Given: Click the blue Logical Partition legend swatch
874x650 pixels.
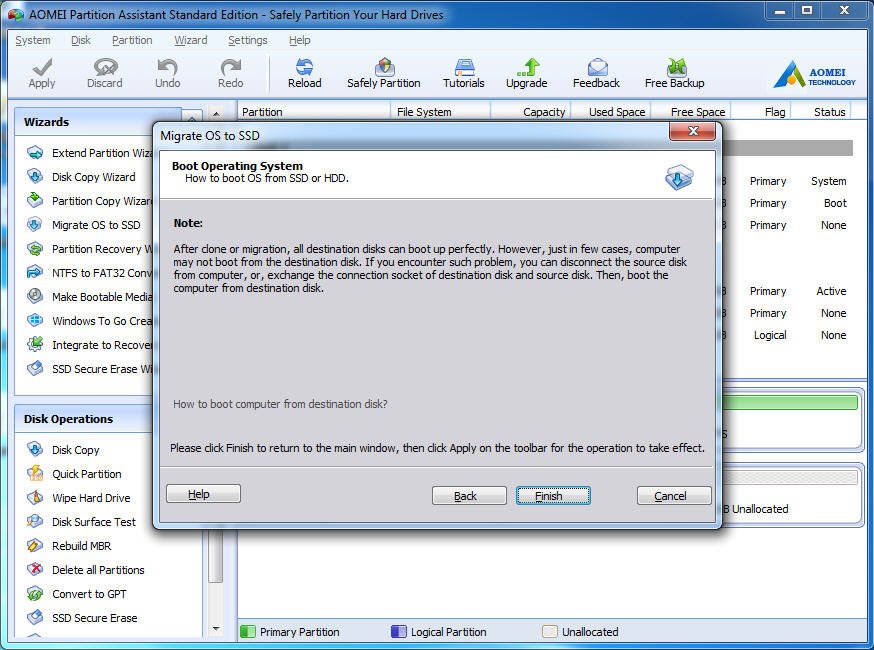Looking at the screenshot, I should pos(399,632).
